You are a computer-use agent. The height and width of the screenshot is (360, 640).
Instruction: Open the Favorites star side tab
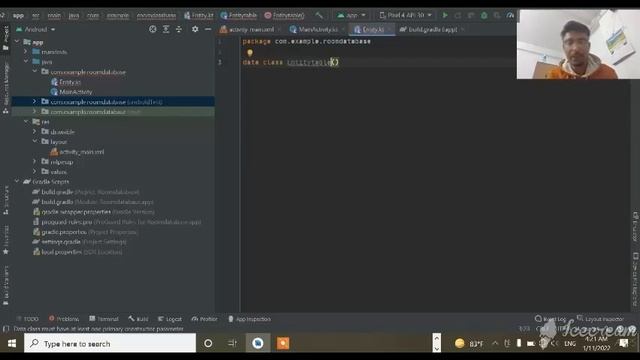(x=6, y=240)
